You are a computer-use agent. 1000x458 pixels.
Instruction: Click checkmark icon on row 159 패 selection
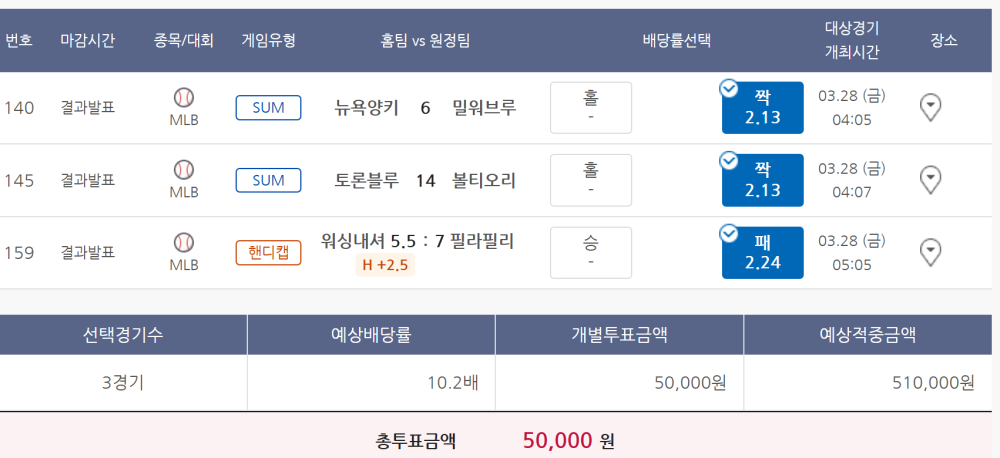[728, 234]
